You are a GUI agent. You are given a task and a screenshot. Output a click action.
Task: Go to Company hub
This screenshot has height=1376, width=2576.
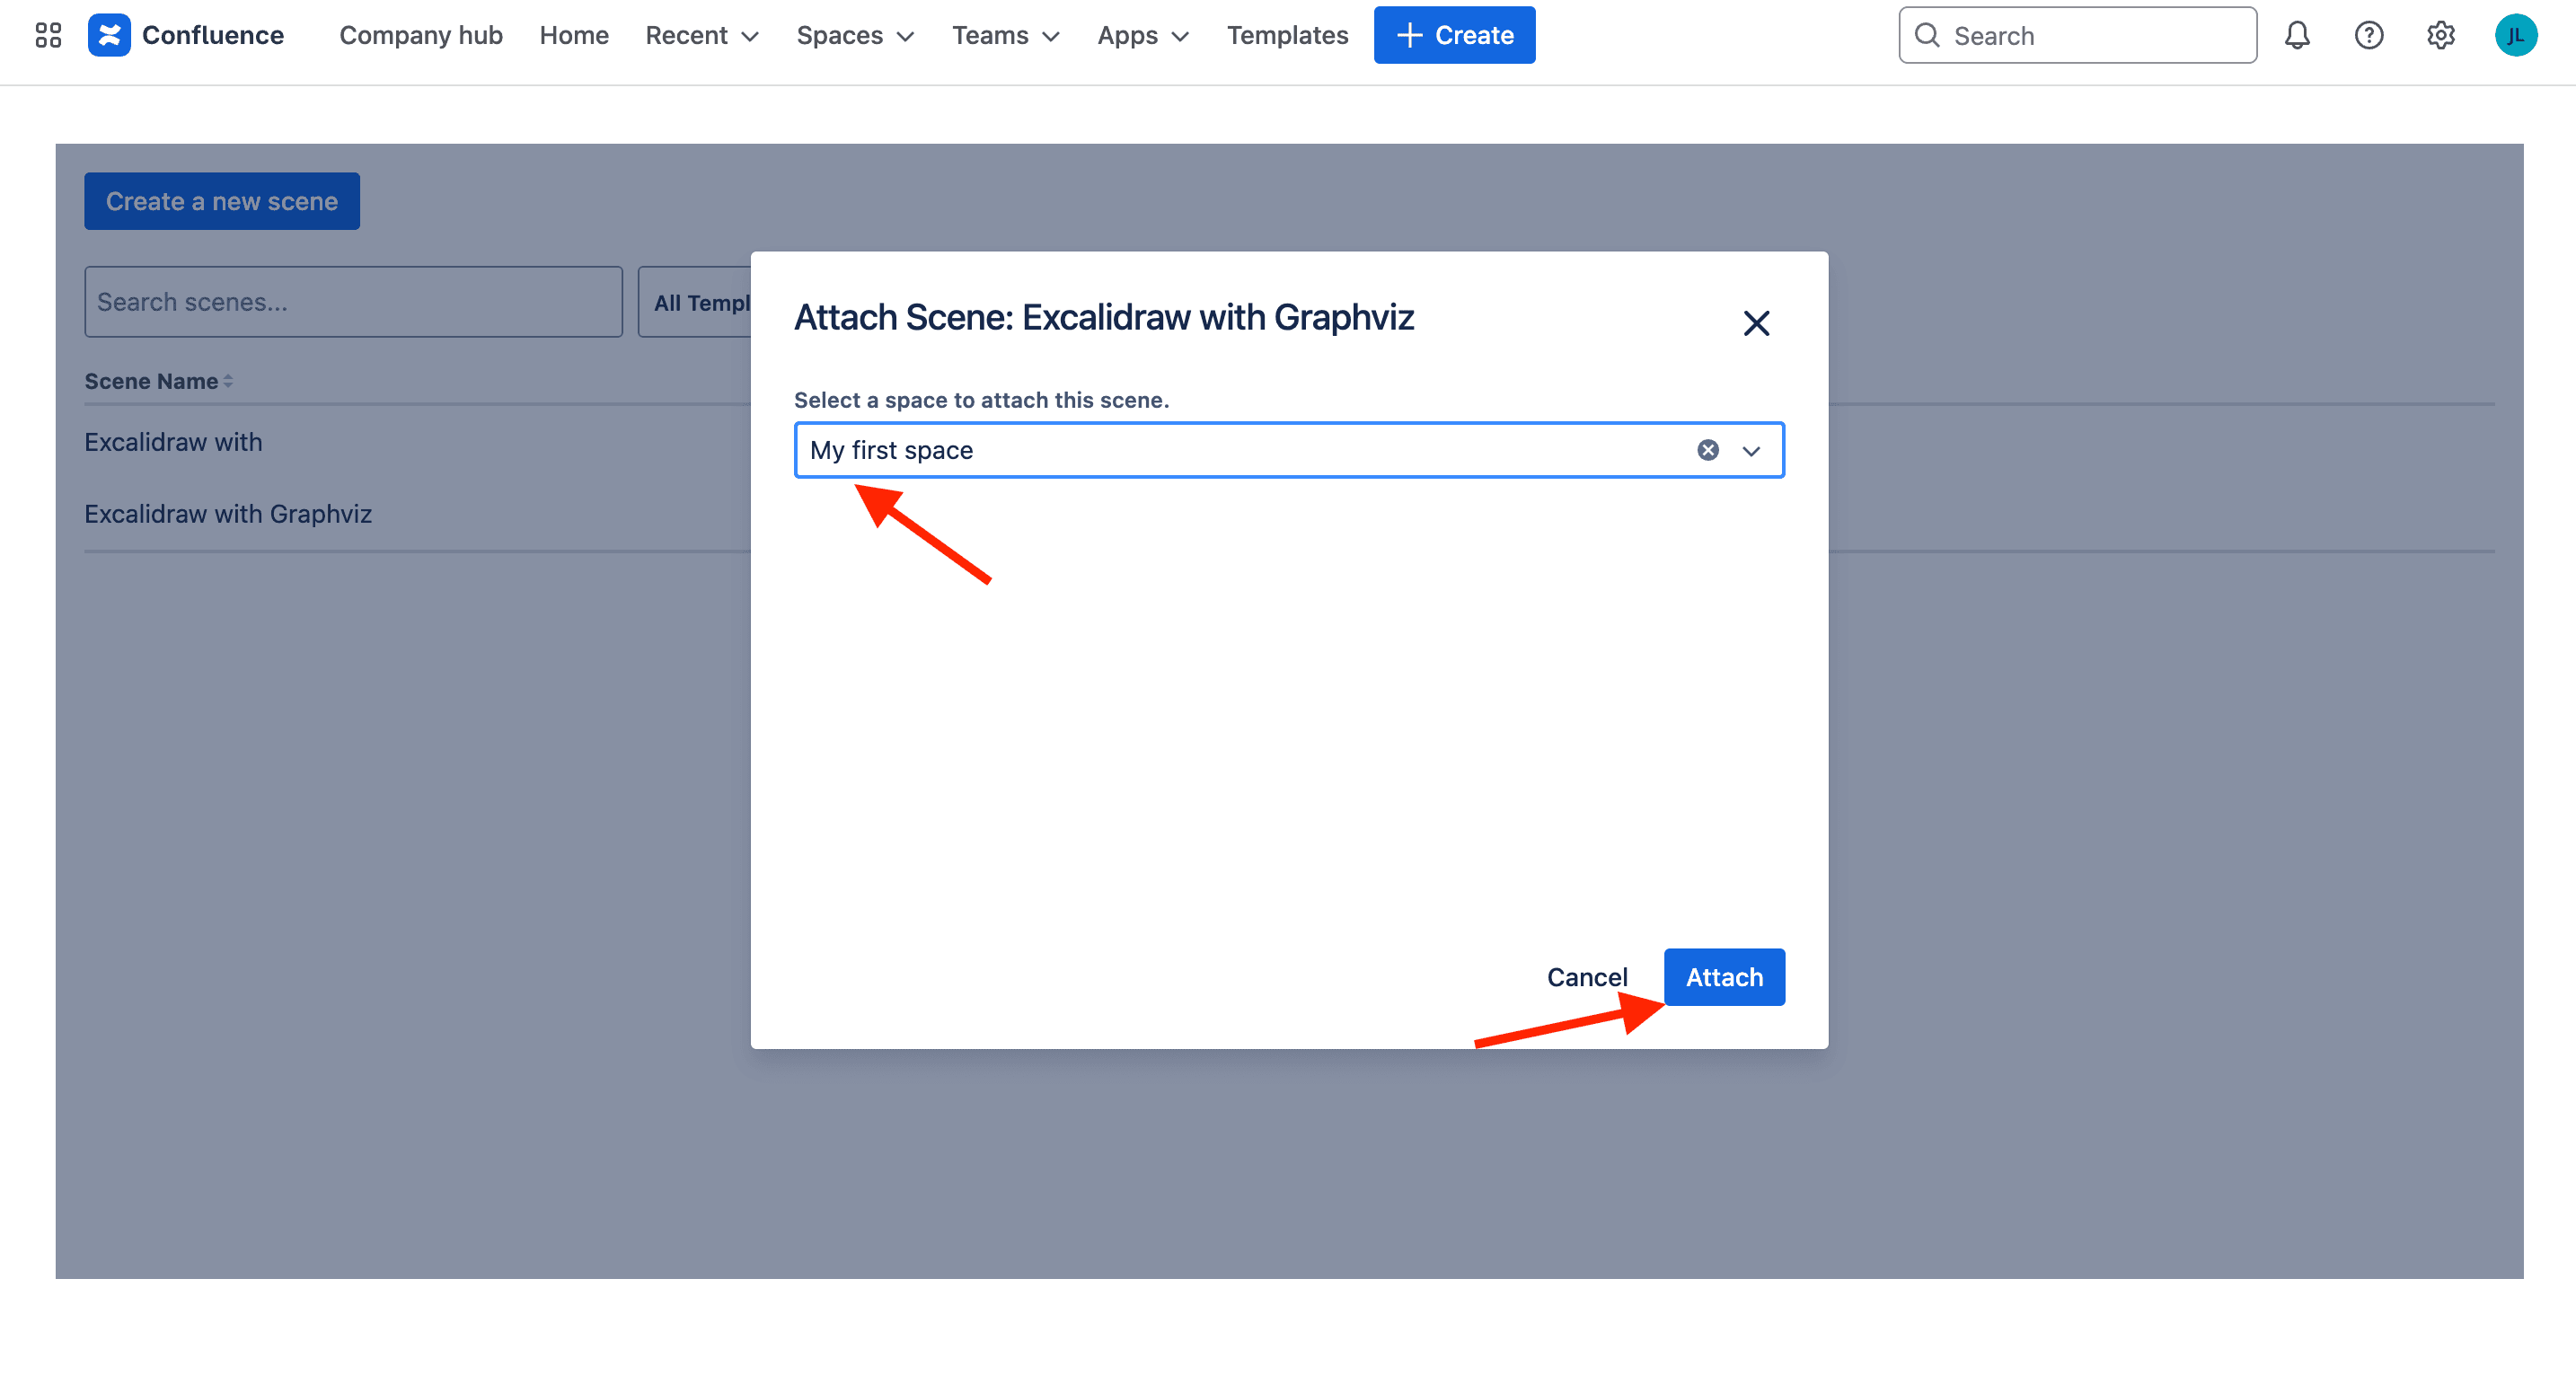click(x=421, y=35)
